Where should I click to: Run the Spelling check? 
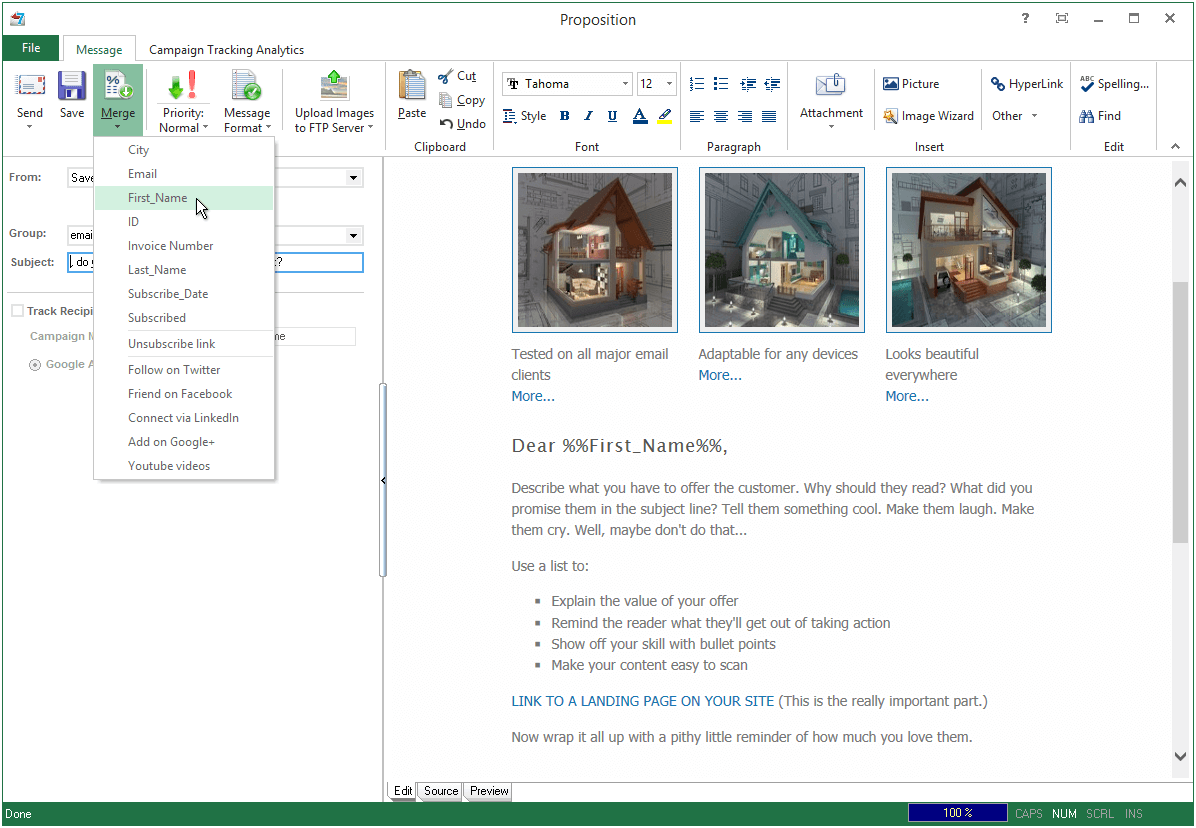click(1114, 84)
